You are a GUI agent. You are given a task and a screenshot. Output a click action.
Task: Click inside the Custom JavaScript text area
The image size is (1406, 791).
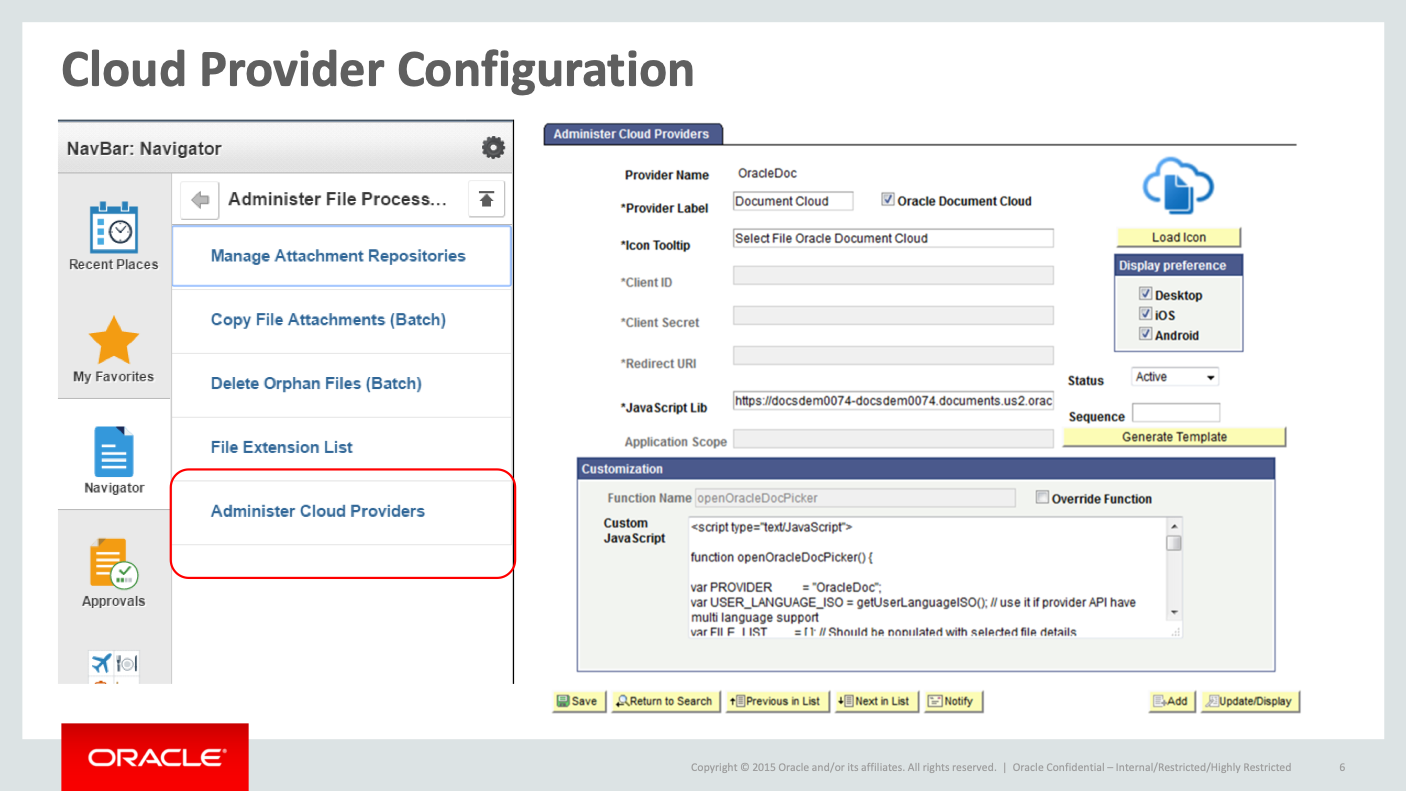pos(927,577)
